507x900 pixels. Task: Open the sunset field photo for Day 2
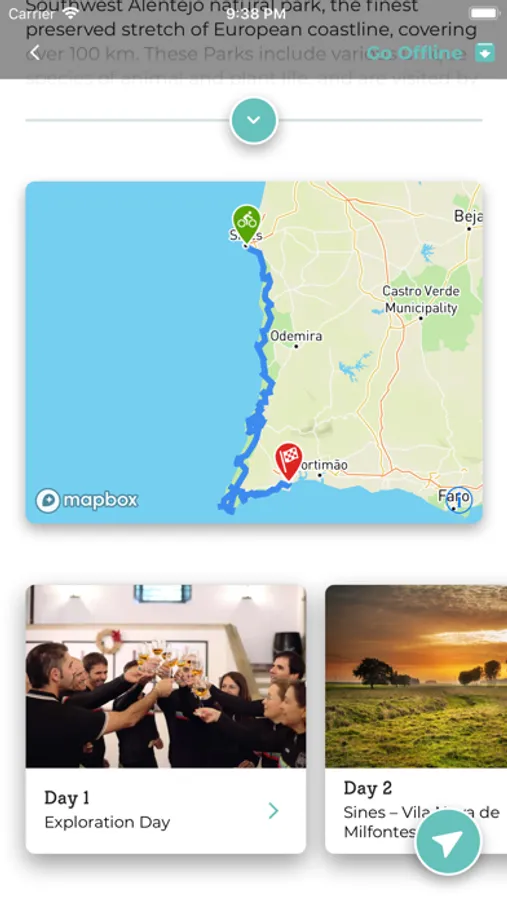click(x=416, y=676)
